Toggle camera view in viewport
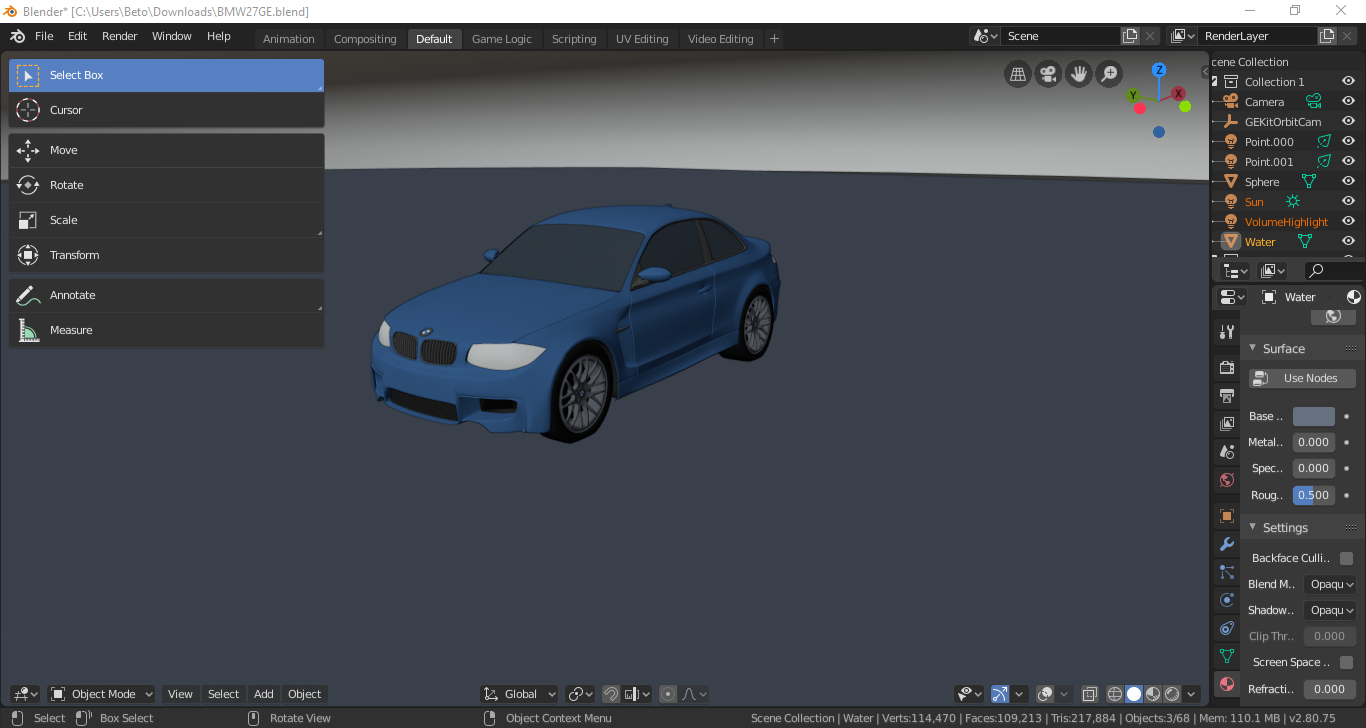1366x728 pixels. (x=1048, y=74)
